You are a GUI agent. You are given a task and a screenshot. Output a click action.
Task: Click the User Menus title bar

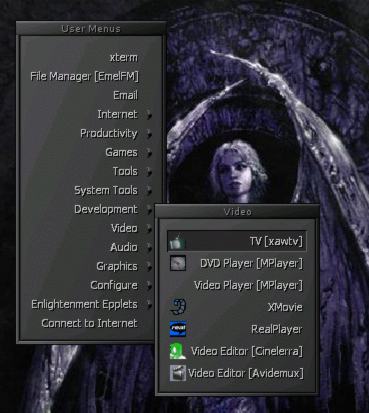[91, 29]
